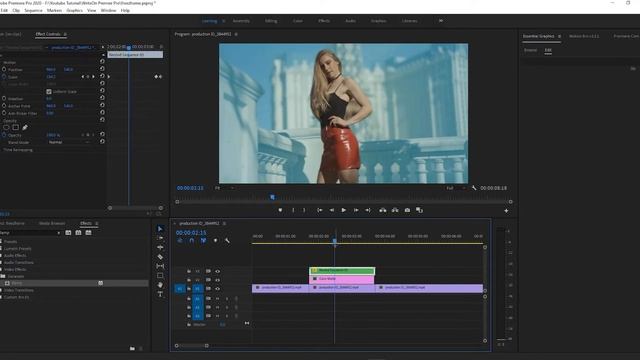Switch to the Effects workspace tab
The image size is (640, 360).
point(324,21)
